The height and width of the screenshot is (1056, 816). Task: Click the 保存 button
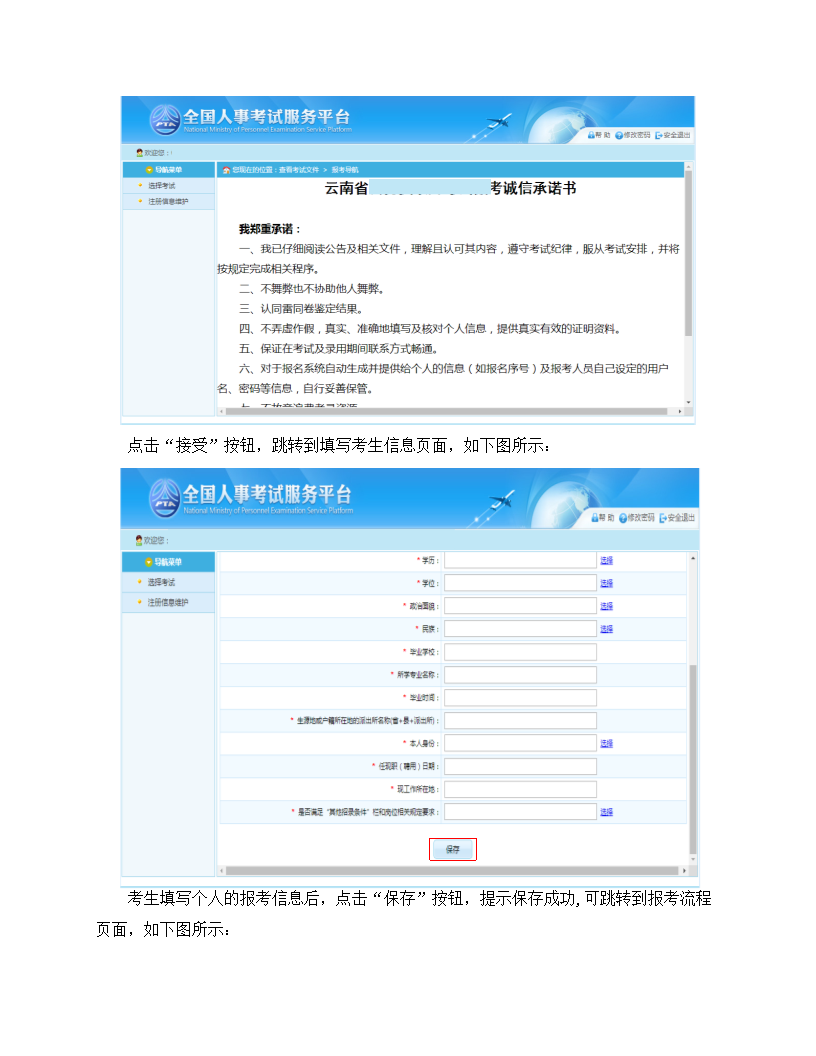[x=453, y=849]
